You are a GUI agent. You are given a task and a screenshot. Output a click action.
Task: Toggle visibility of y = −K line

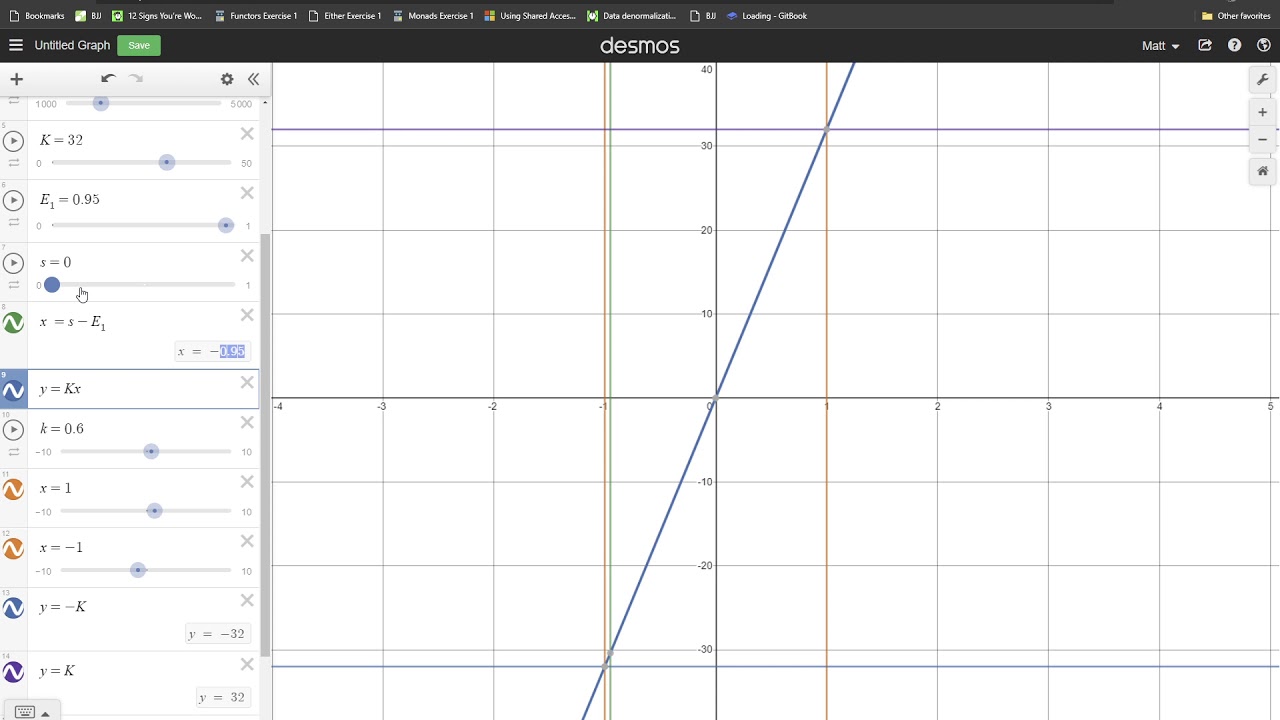13,608
